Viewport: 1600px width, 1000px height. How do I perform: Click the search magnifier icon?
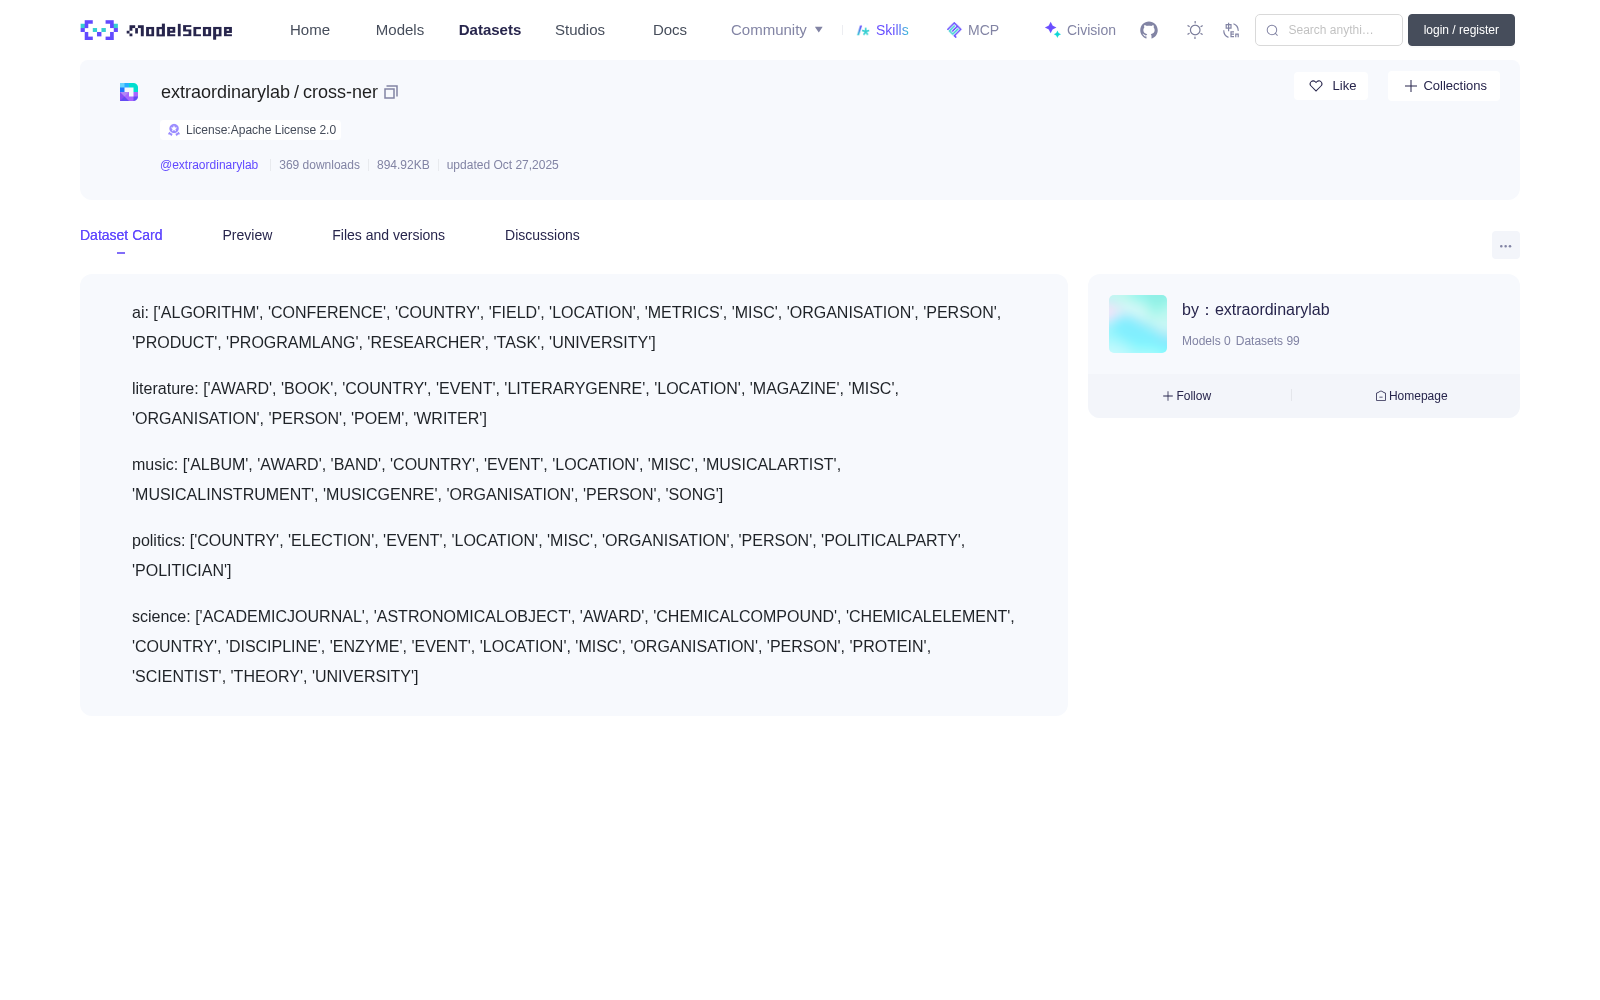pyautogui.click(x=1272, y=30)
